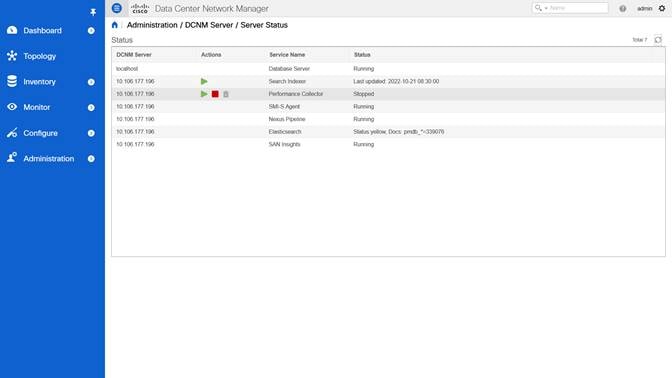The width and height of the screenshot is (672, 378).
Task: Click the Monitor eye icon
Action: click(x=12, y=107)
